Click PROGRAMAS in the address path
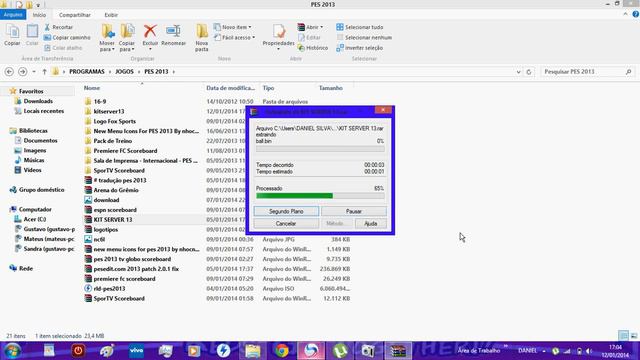Image resolution: width=640 pixels, height=360 pixels. 87,71
